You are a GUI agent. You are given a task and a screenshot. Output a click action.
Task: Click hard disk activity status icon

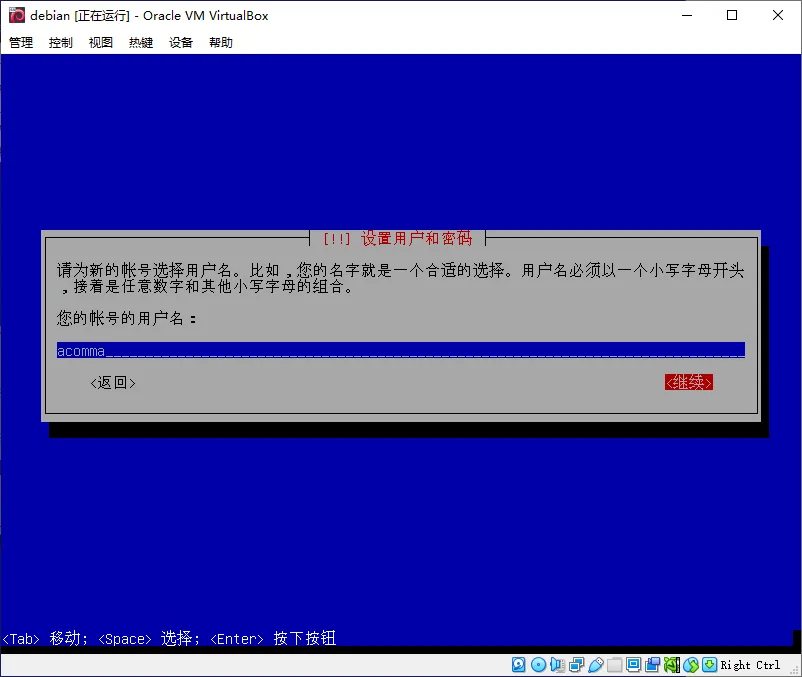click(519, 665)
